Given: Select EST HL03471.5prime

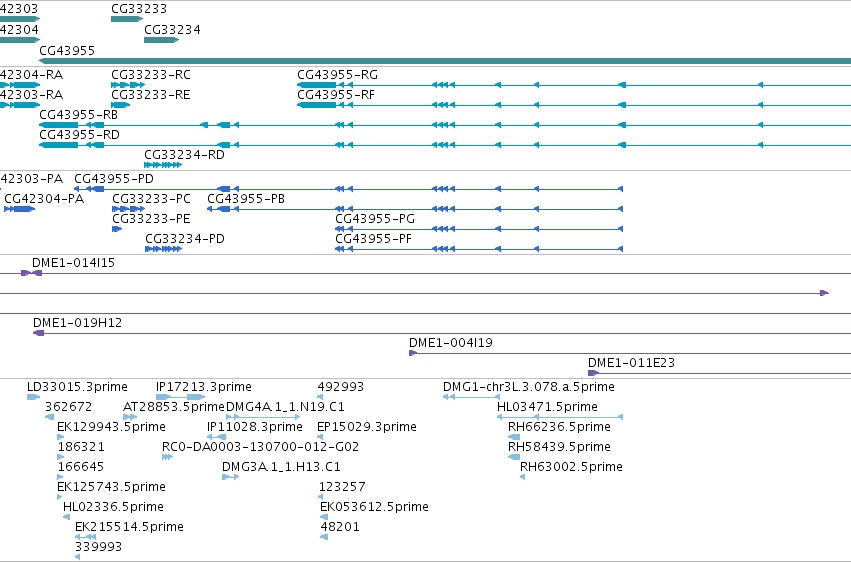Looking at the screenshot, I should coord(560,417).
